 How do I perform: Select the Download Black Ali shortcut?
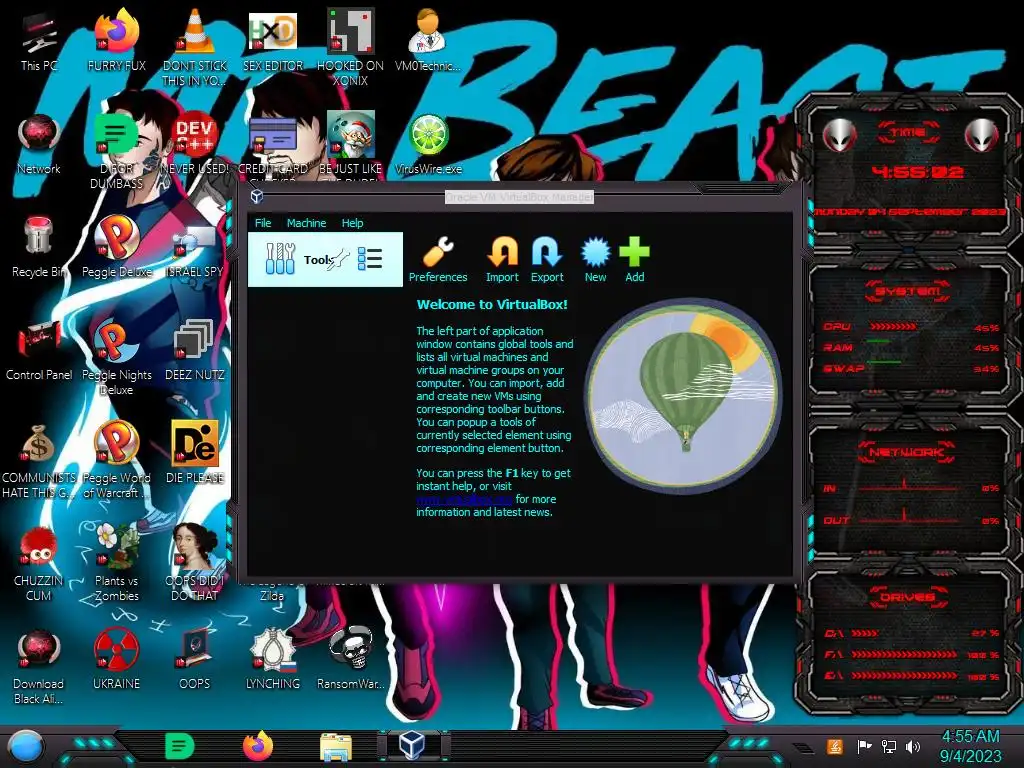(x=39, y=666)
